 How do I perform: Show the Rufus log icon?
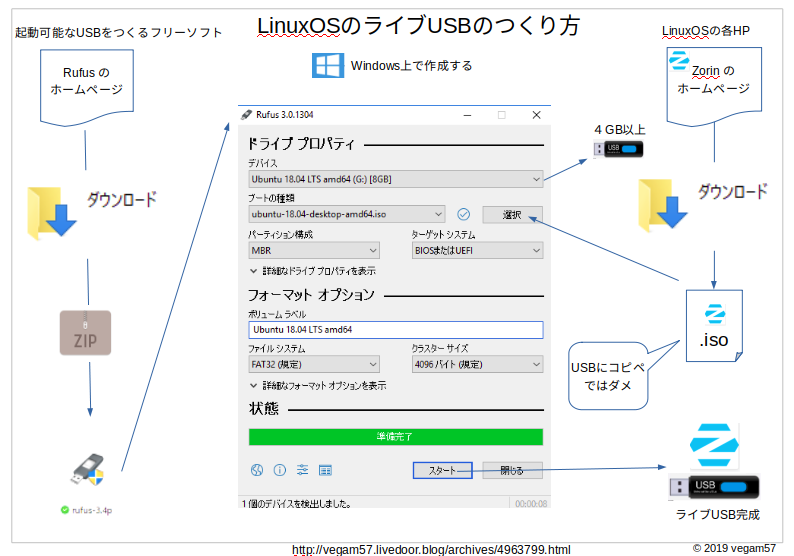pos(325,470)
